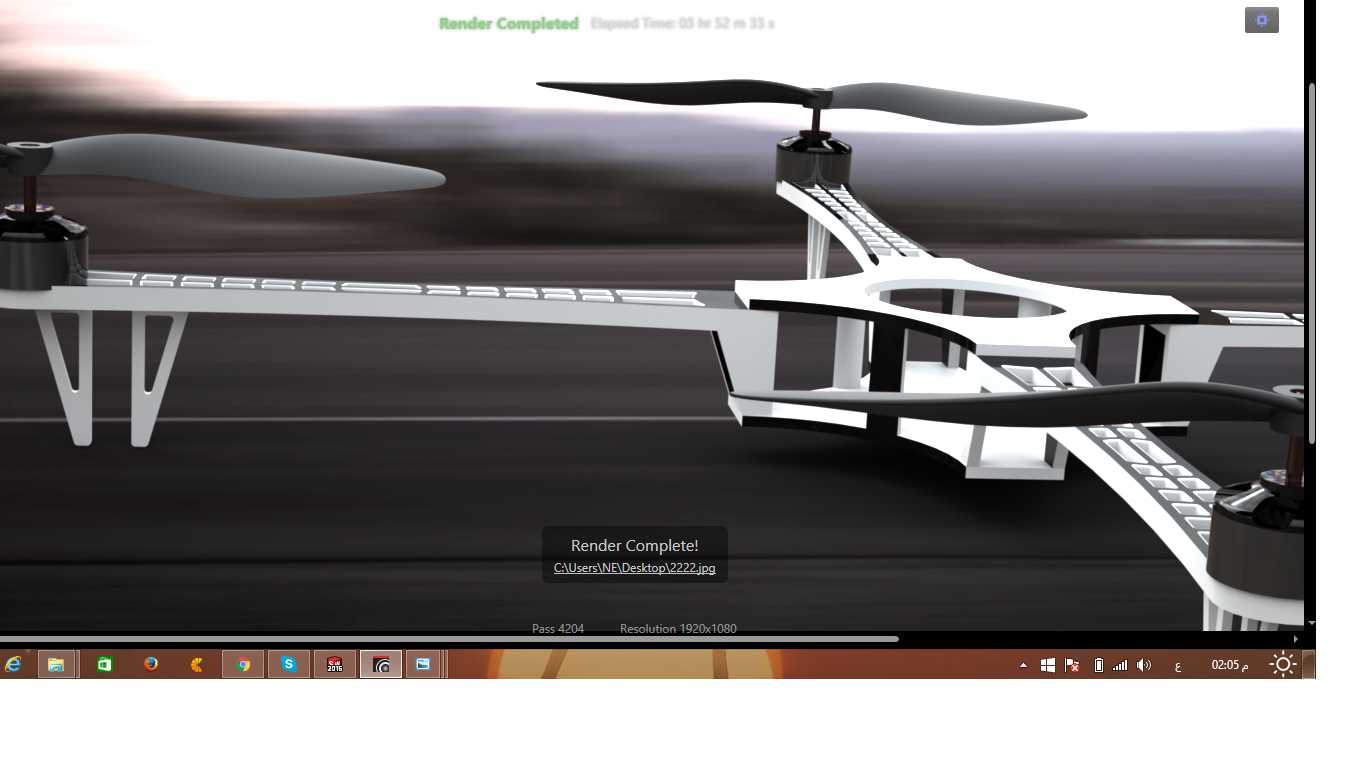This screenshot has height=764, width=1362.
Task: Click the vertical scrollbar down arrow
Action: click(x=1312, y=623)
